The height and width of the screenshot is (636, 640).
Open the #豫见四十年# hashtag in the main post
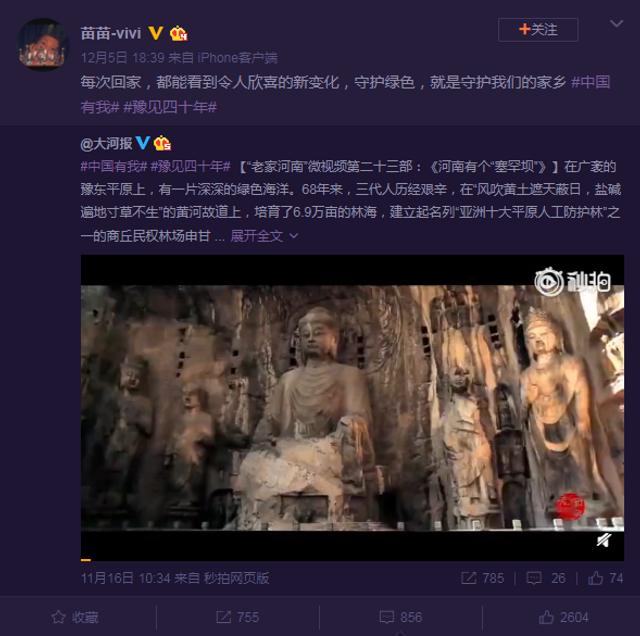170,107
